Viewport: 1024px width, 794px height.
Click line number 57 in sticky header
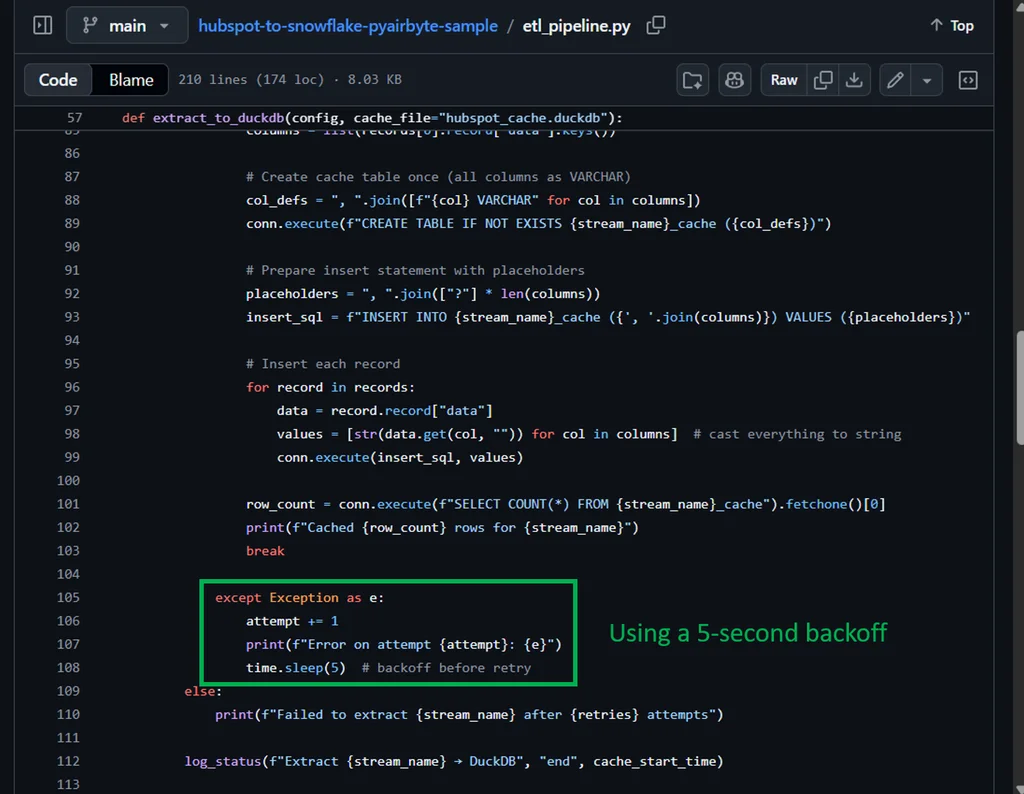coord(74,118)
